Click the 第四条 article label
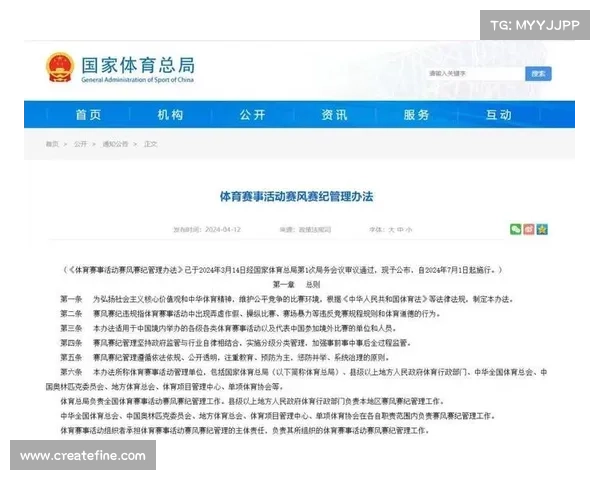 (71, 343)
